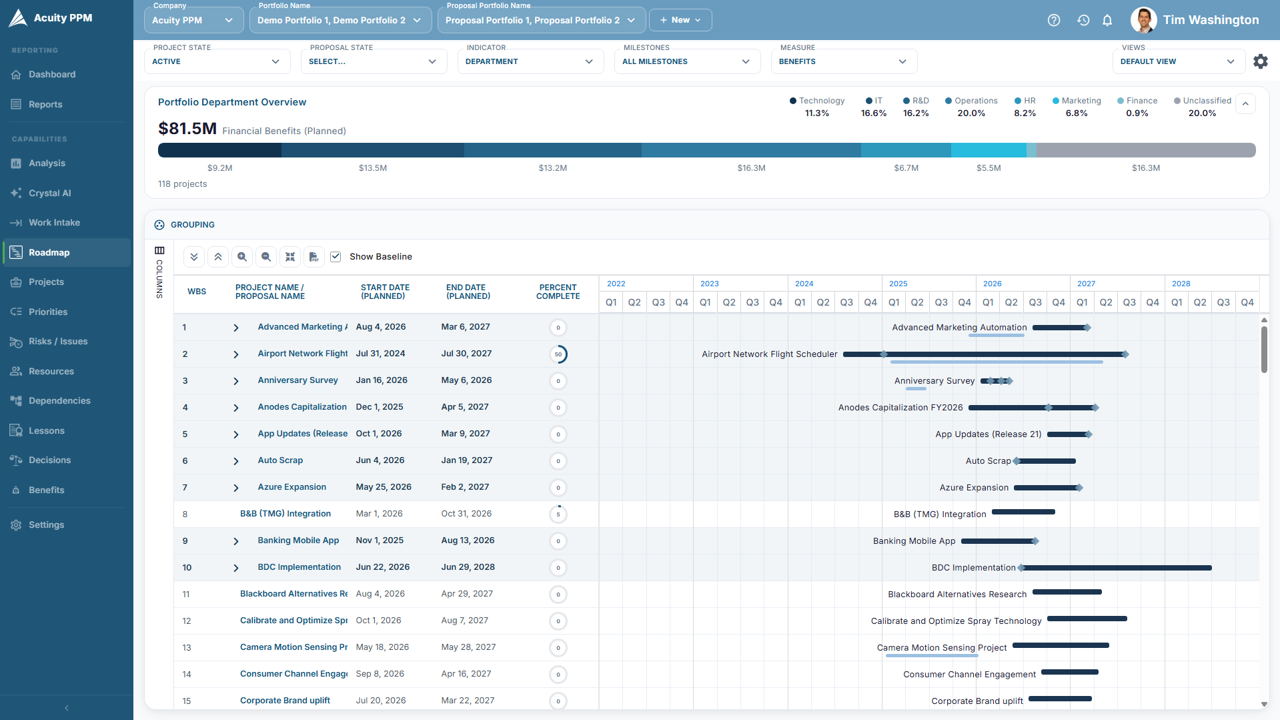Screen dimensions: 1280x720
Task: Open the B&B (TMG) Integration link
Action: [285, 514]
